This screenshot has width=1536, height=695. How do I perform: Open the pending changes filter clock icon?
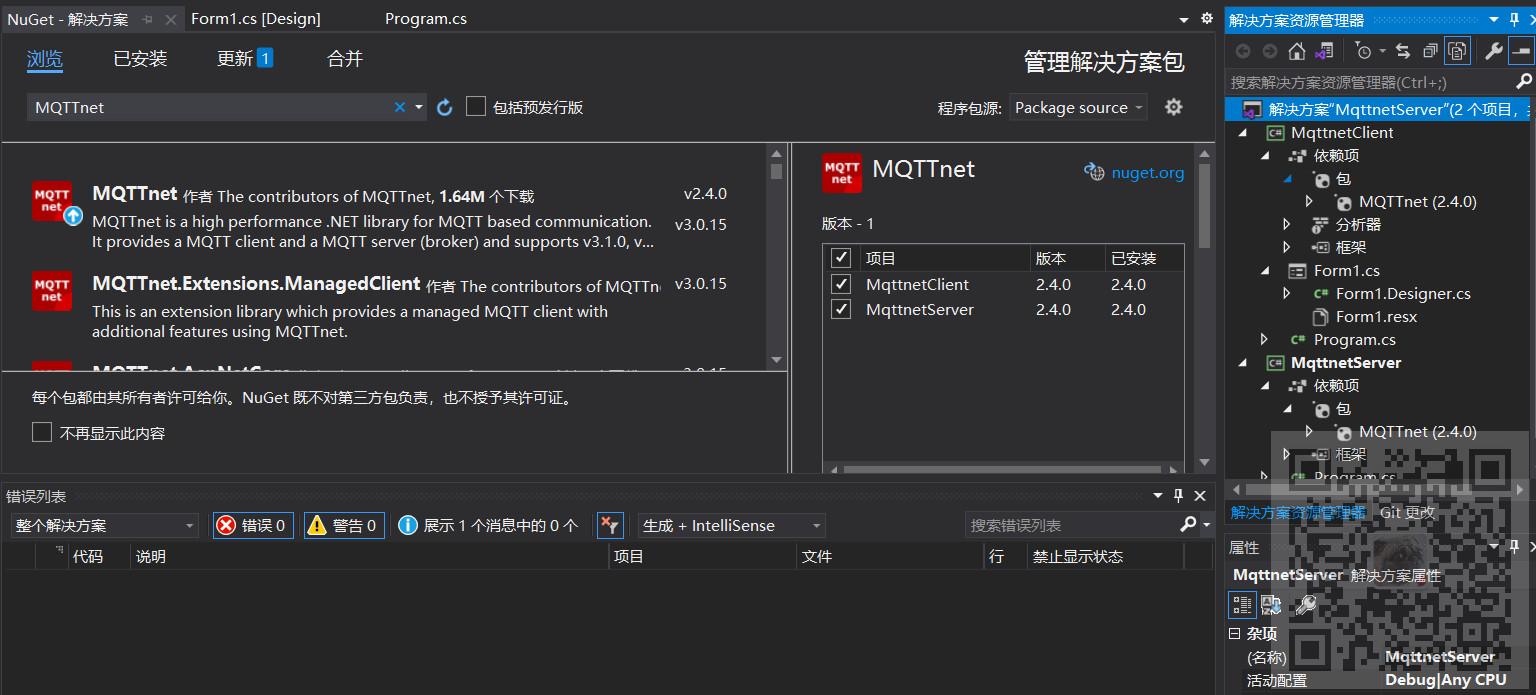(1363, 51)
